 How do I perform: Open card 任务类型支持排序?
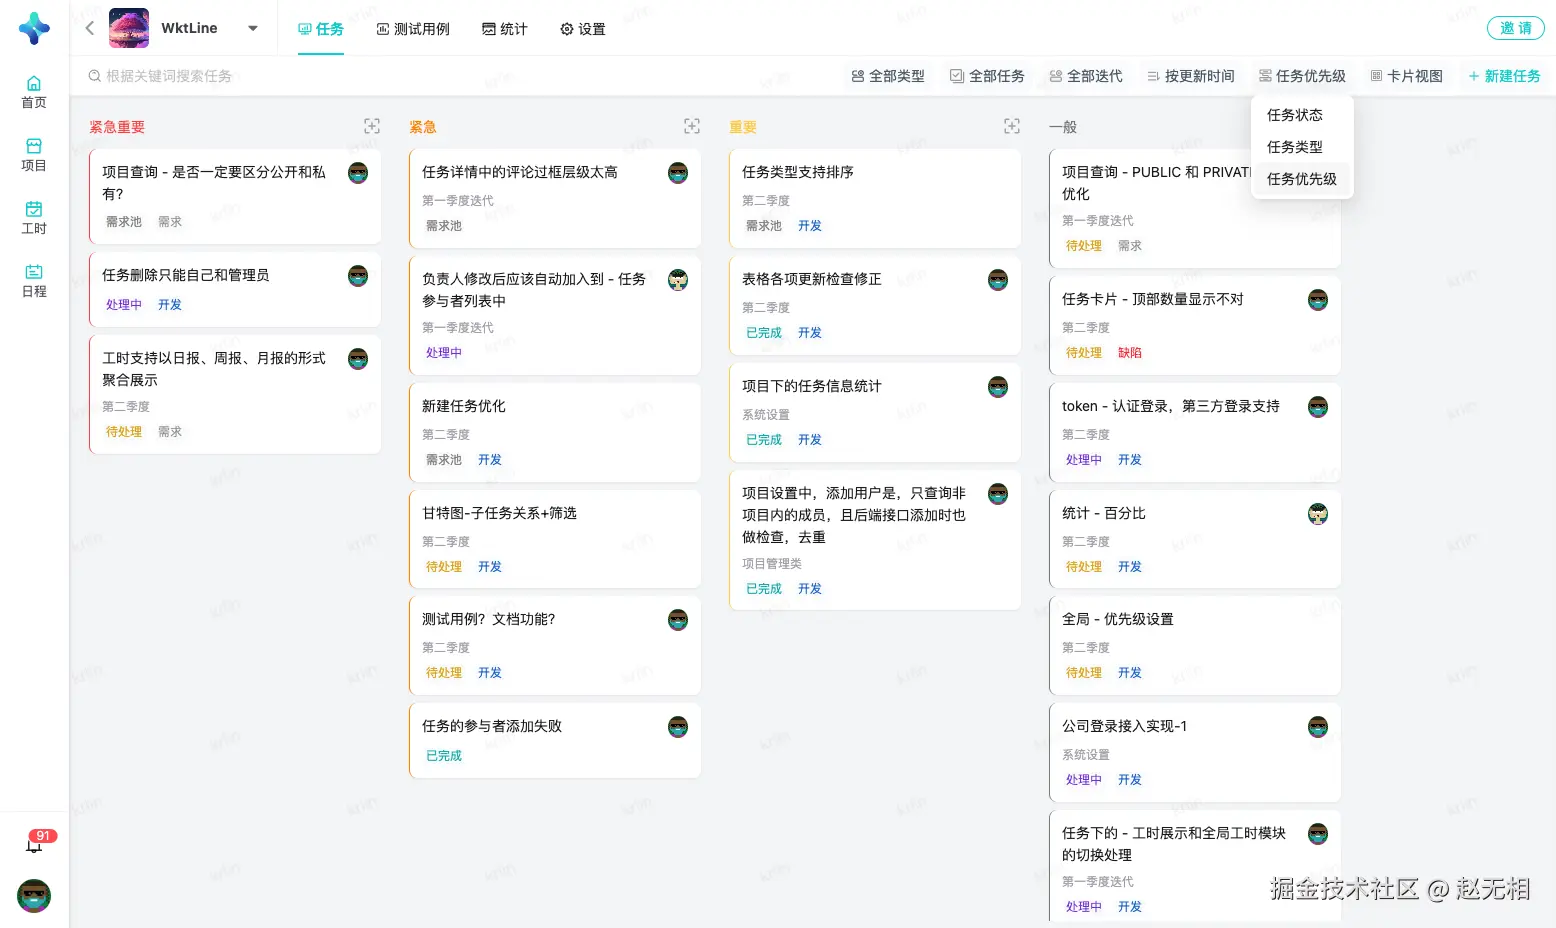point(875,198)
